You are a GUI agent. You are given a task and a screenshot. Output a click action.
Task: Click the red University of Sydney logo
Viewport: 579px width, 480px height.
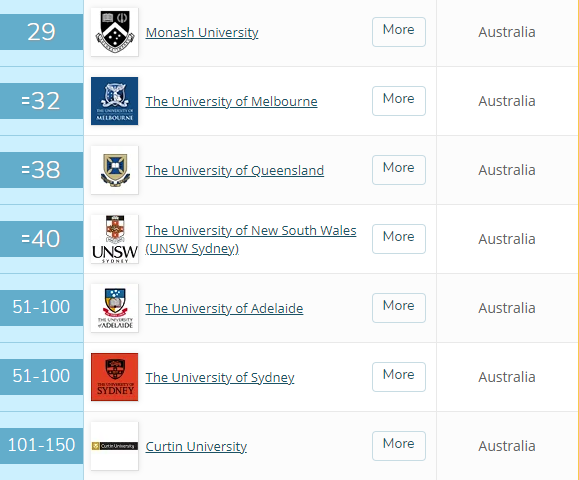click(114, 377)
